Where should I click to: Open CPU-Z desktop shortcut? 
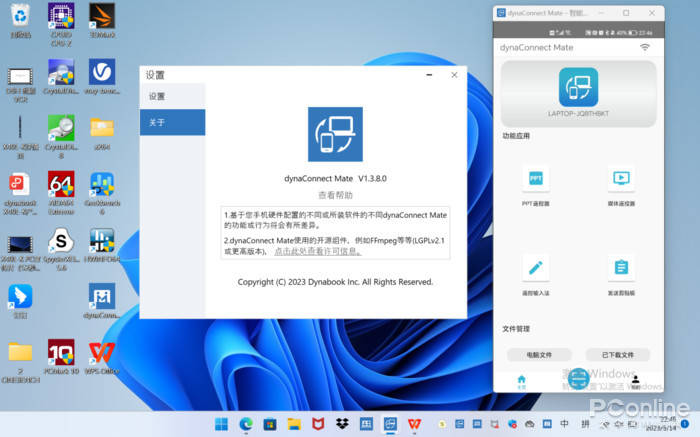(61, 22)
